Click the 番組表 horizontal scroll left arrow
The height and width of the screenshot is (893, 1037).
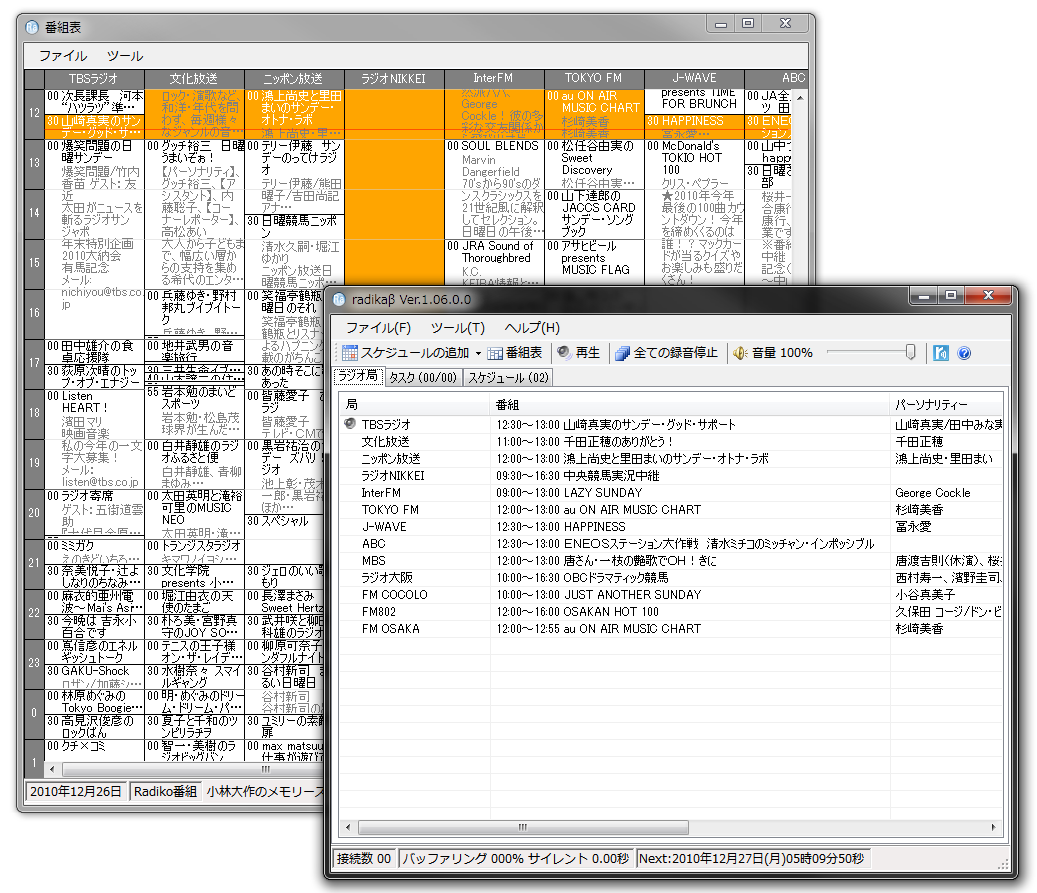[52, 769]
